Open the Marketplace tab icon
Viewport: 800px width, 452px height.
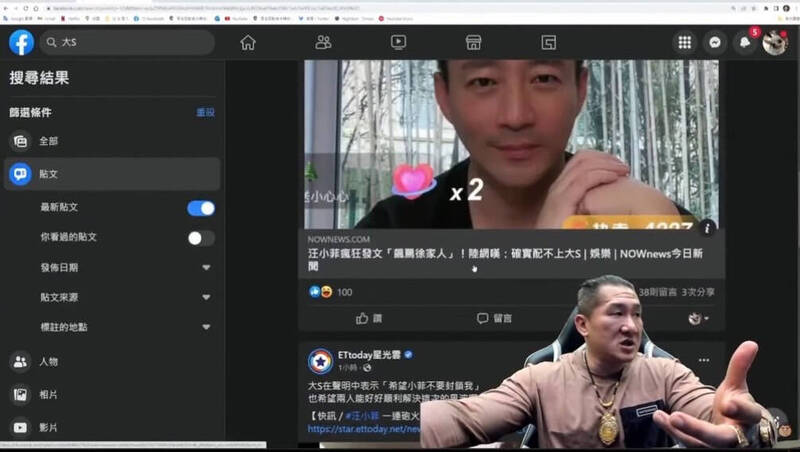[x=473, y=42]
